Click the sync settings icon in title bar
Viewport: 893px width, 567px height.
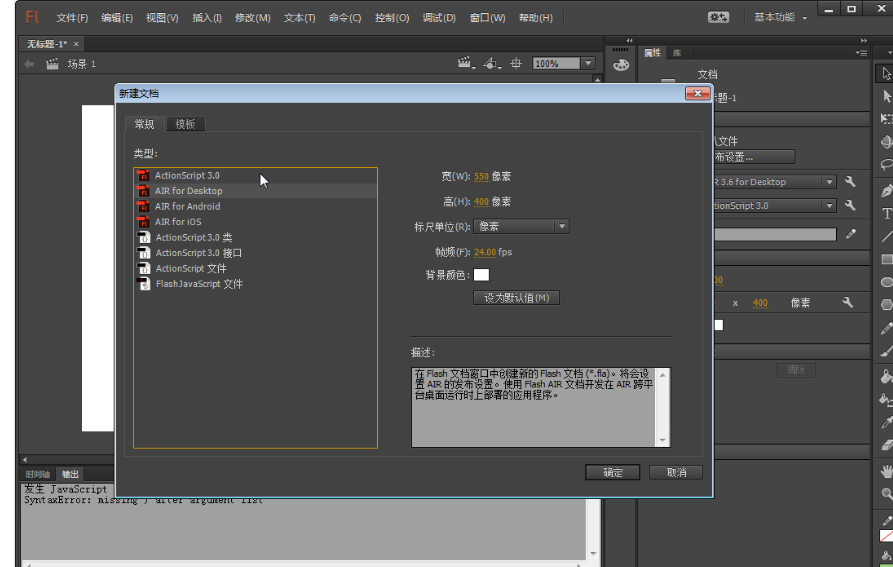coord(718,18)
